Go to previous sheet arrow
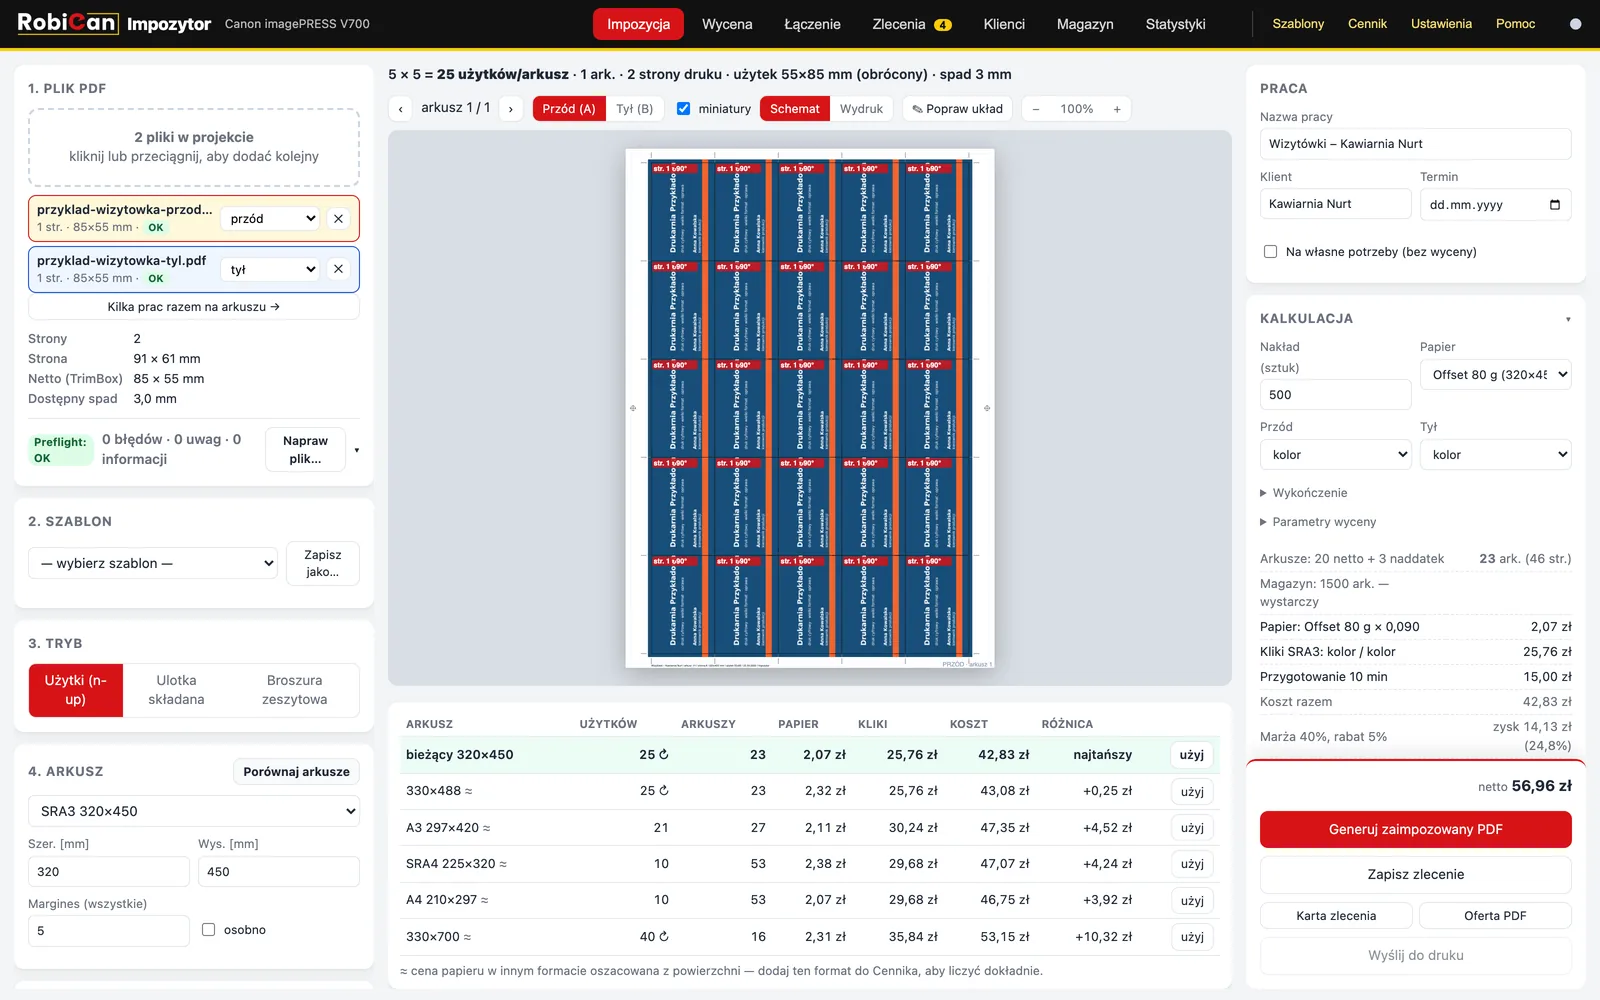The image size is (1600, 1000). coord(401,108)
